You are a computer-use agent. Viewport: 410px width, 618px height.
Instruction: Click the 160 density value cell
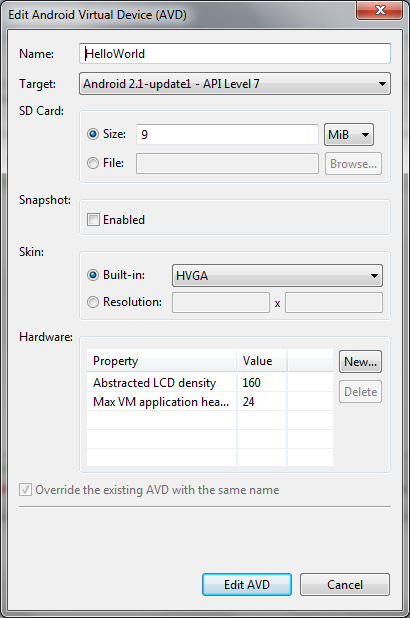tap(262, 382)
